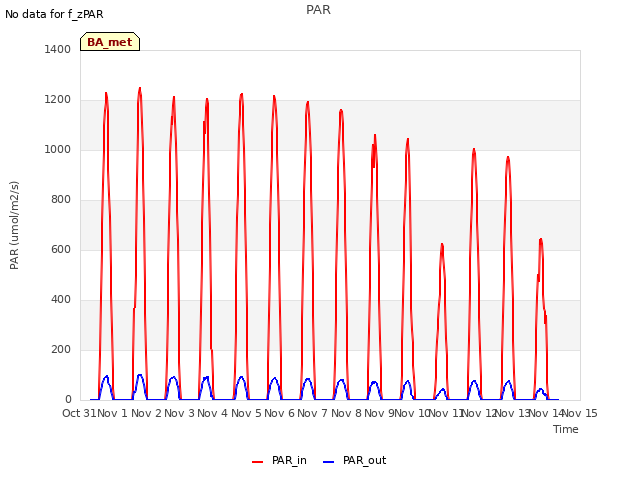Click the lowest PAR_in peak on Nov 10
The height and width of the screenshot is (480, 640).
tap(442, 244)
